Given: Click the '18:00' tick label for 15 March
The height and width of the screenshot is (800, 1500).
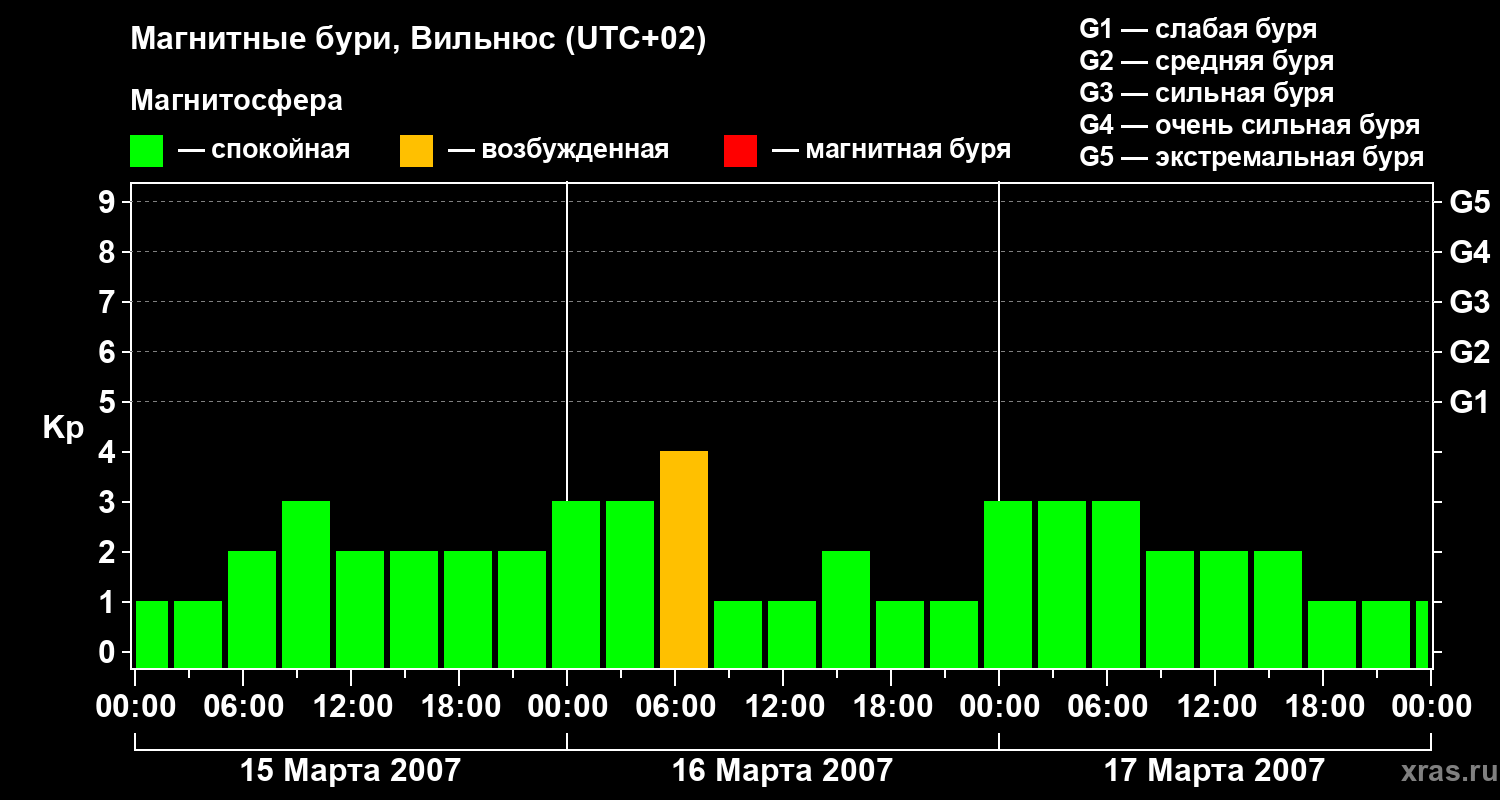Looking at the screenshot, I should 459,707.
